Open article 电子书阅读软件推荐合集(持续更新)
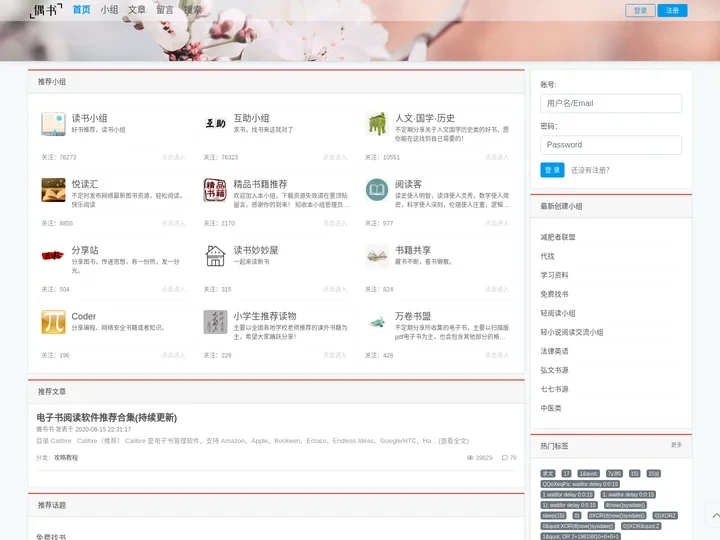This screenshot has width=720, height=540. click(x=107, y=417)
